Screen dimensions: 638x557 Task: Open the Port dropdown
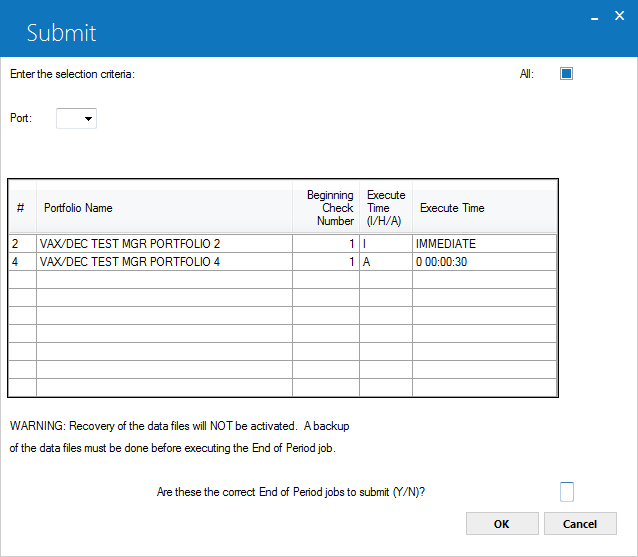pyautogui.click(x=76, y=118)
